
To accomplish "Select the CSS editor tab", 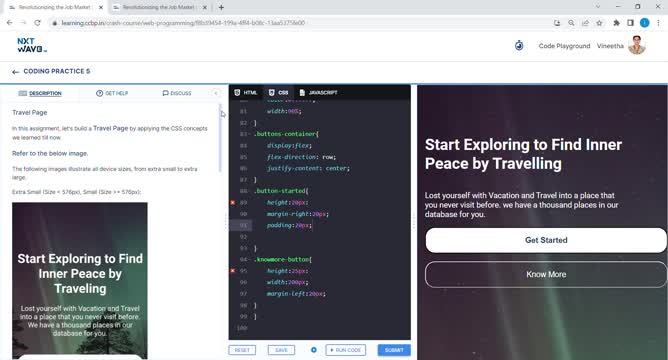I will click(x=278, y=92).
